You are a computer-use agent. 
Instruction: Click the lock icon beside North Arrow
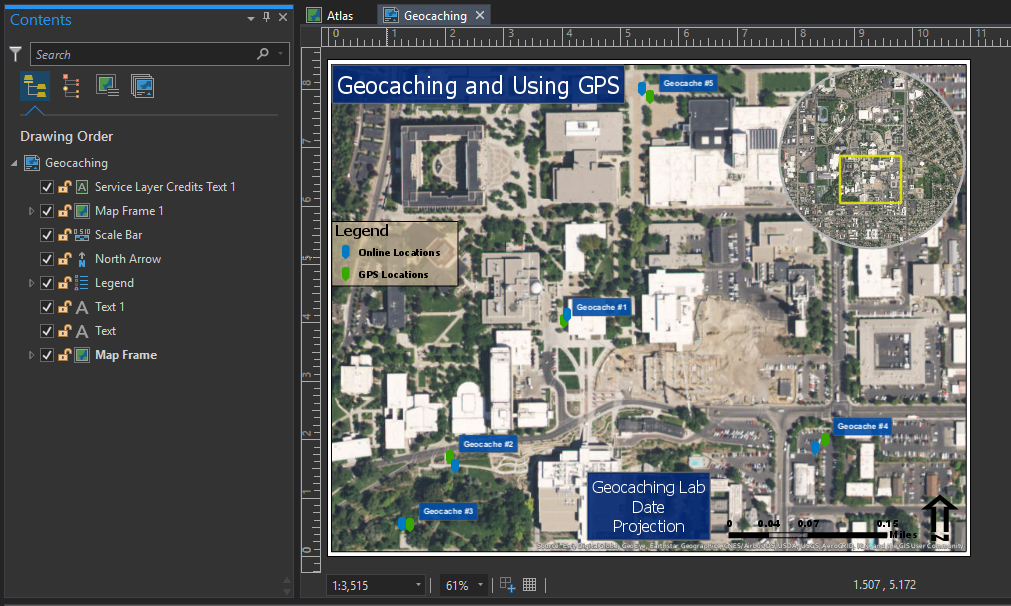click(x=63, y=259)
